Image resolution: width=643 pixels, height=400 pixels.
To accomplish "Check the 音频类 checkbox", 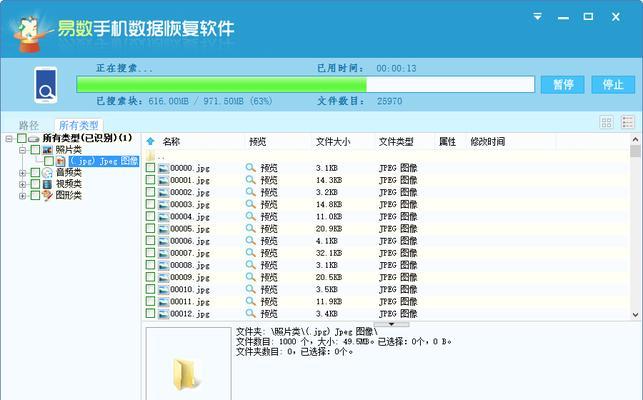I will pos(36,173).
